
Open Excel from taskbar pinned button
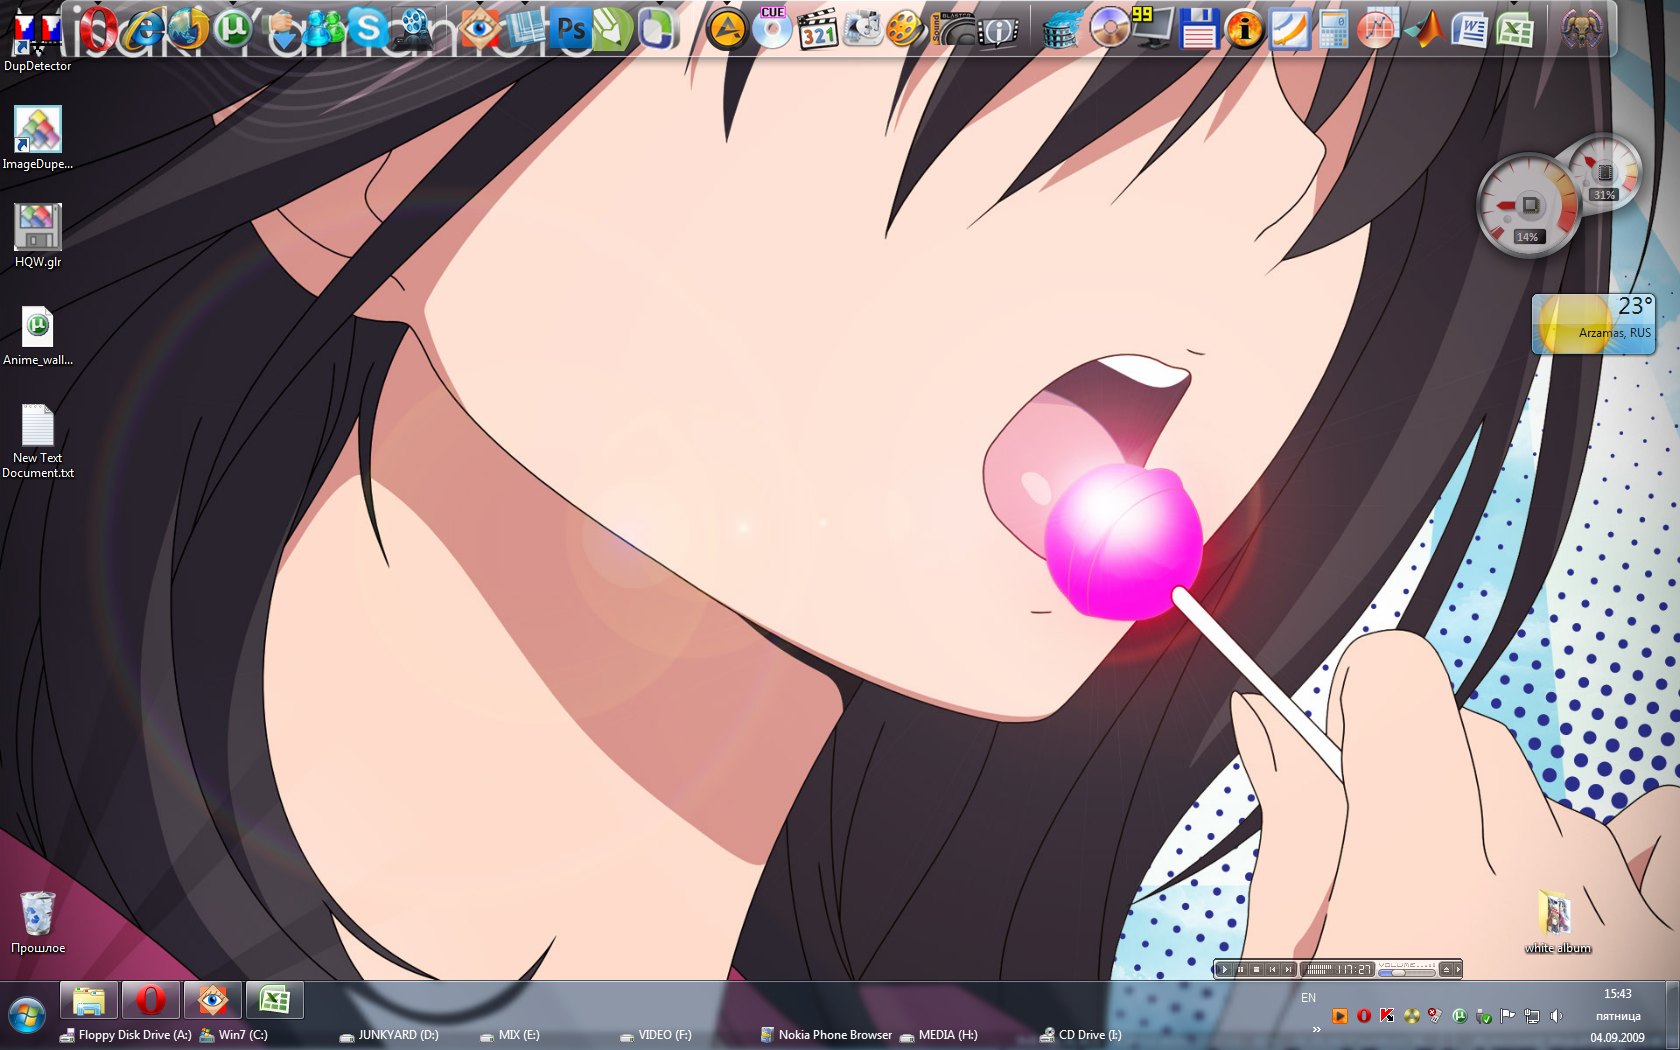pyautogui.click(x=275, y=1000)
